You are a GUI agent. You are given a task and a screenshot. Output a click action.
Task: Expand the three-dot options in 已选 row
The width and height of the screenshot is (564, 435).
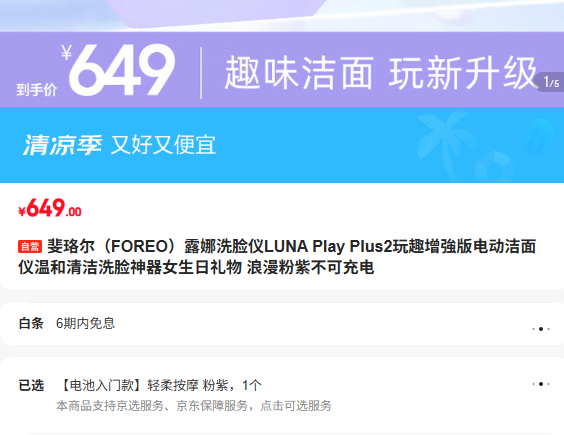click(541, 384)
